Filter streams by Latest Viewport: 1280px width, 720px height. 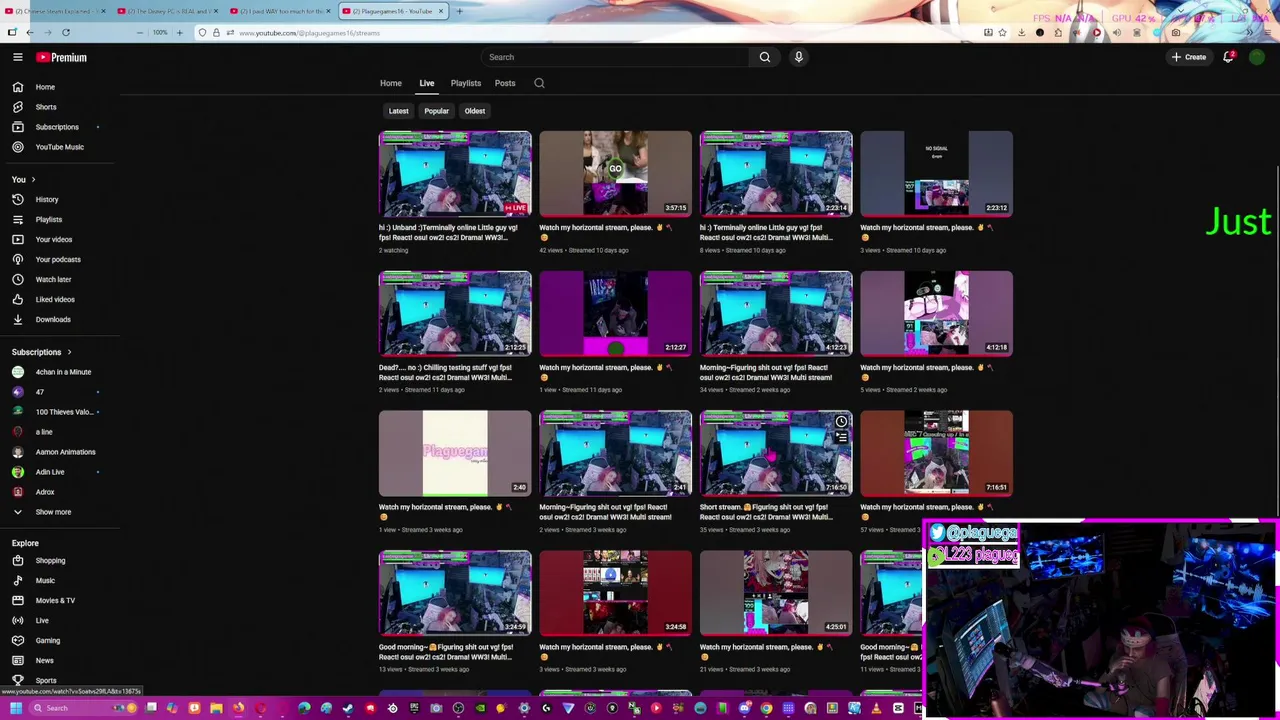coord(398,111)
